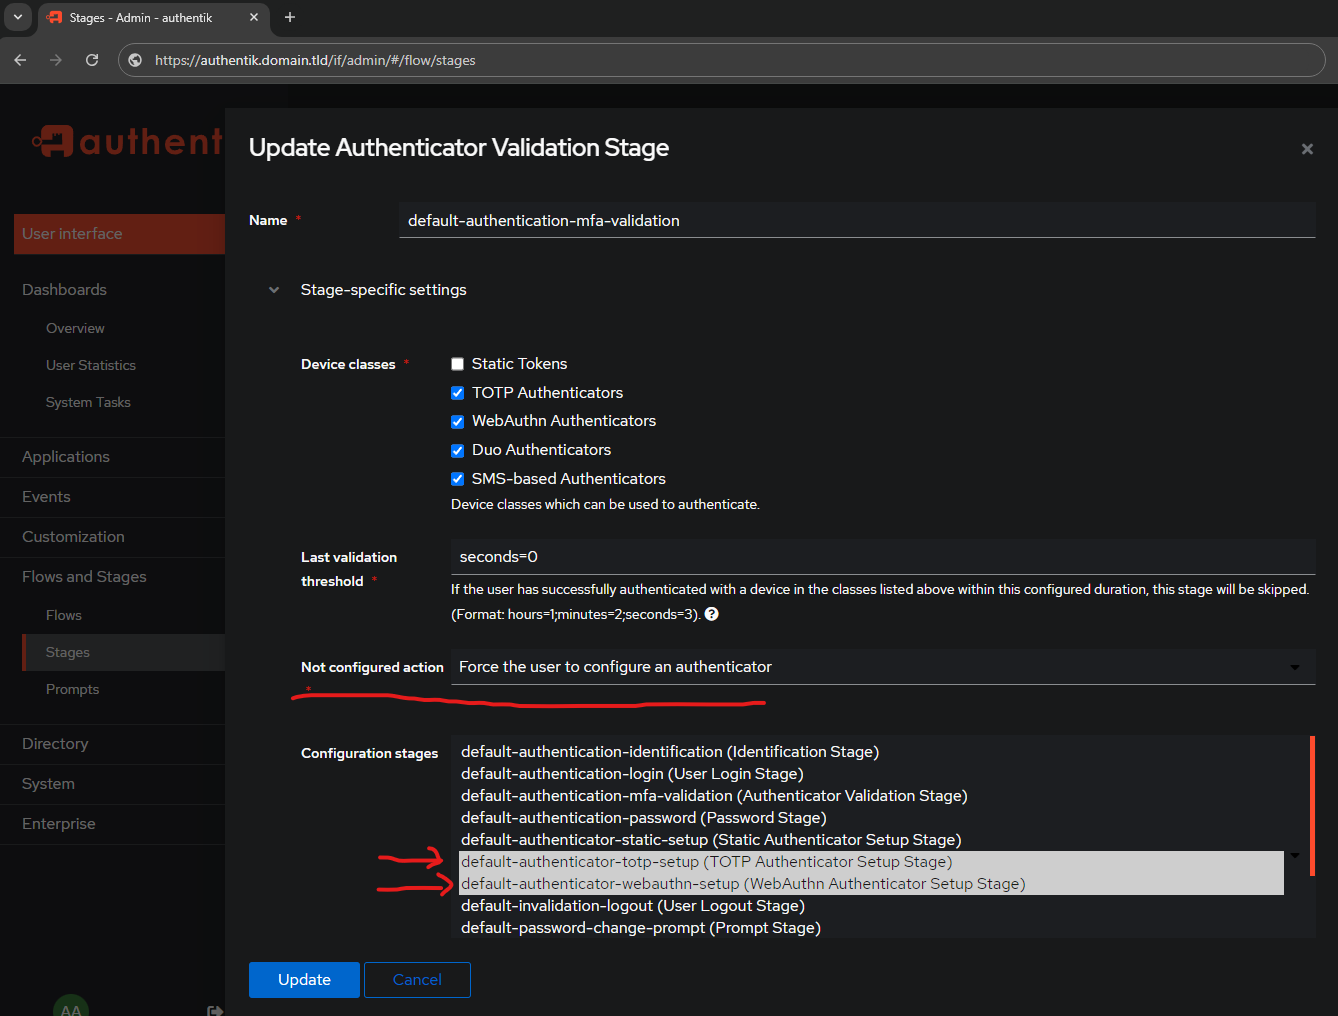
Task: Click the browser forward arrow icon
Action: point(56,60)
